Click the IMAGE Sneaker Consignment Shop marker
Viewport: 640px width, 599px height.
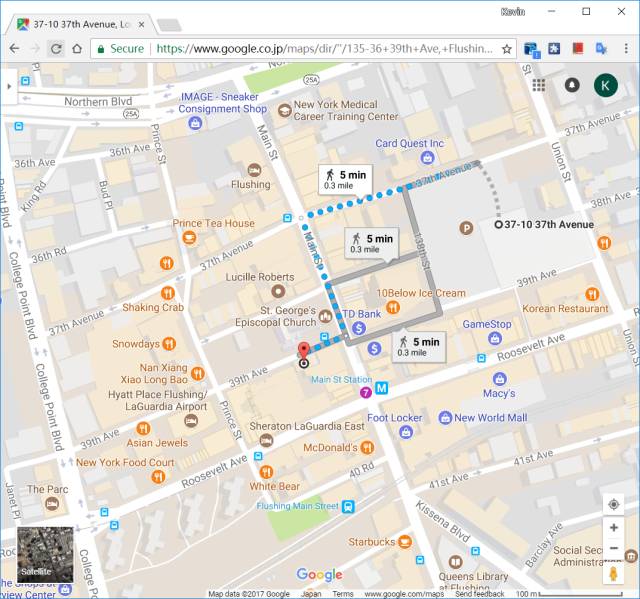(x=195, y=122)
